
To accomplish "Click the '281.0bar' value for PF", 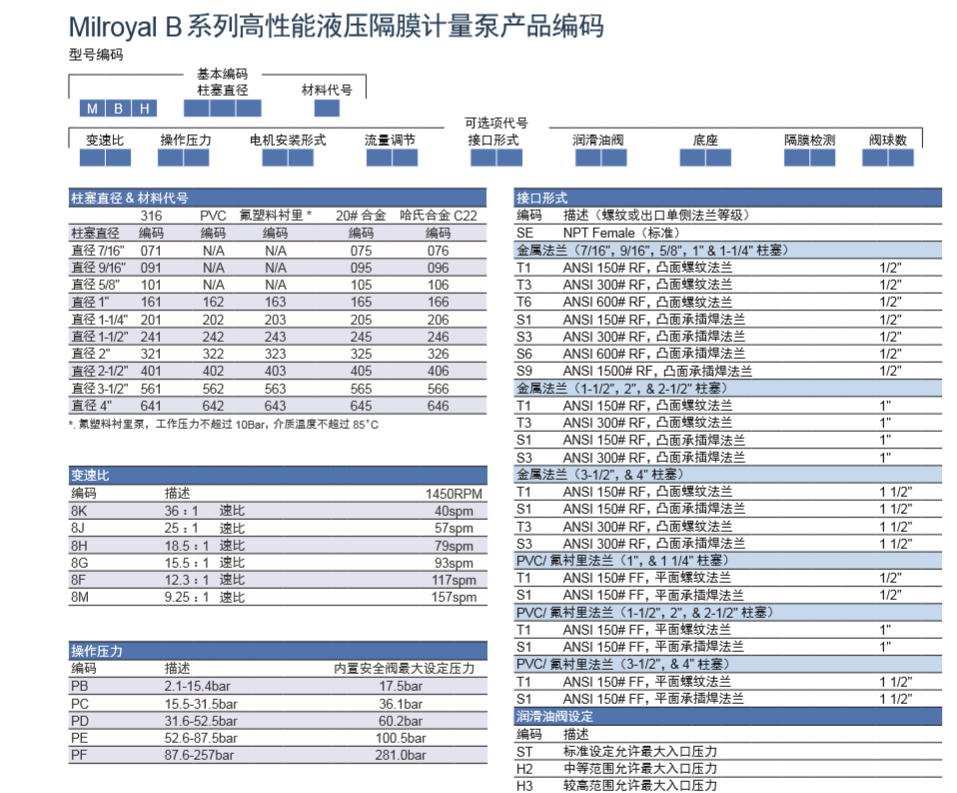I will click(400, 755).
